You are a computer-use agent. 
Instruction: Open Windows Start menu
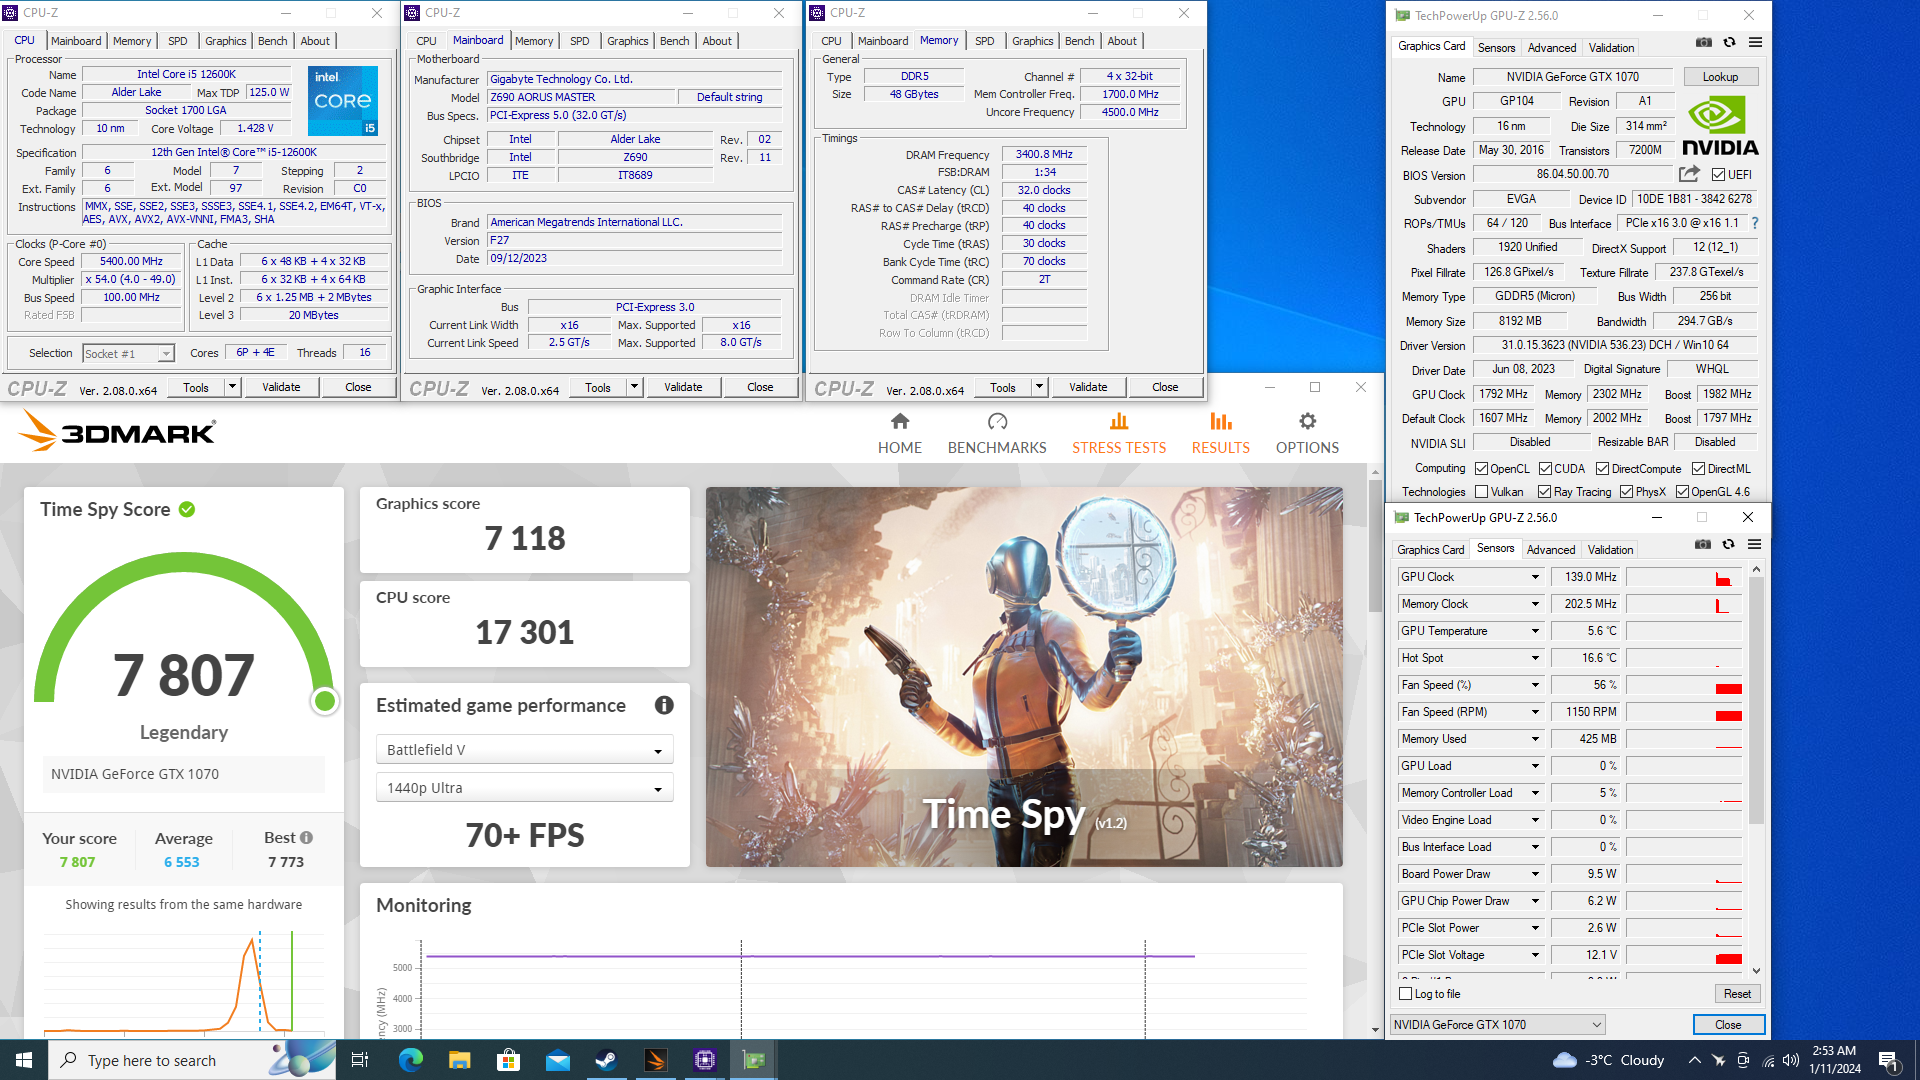pyautogui.click(x=24, y=1060)
